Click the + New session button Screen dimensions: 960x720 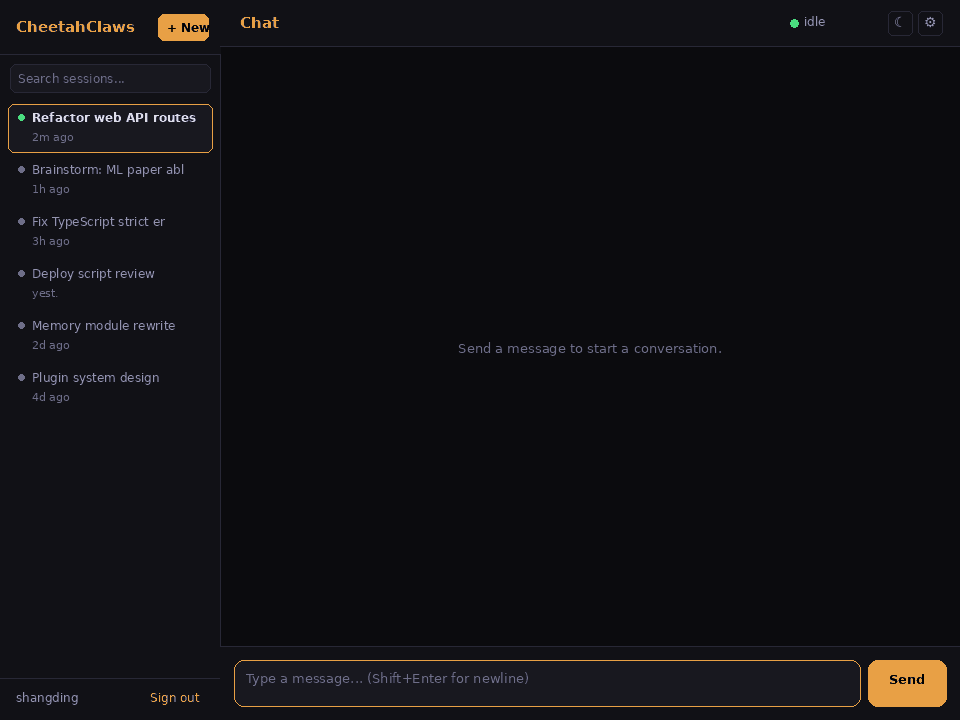pos(184,28)
